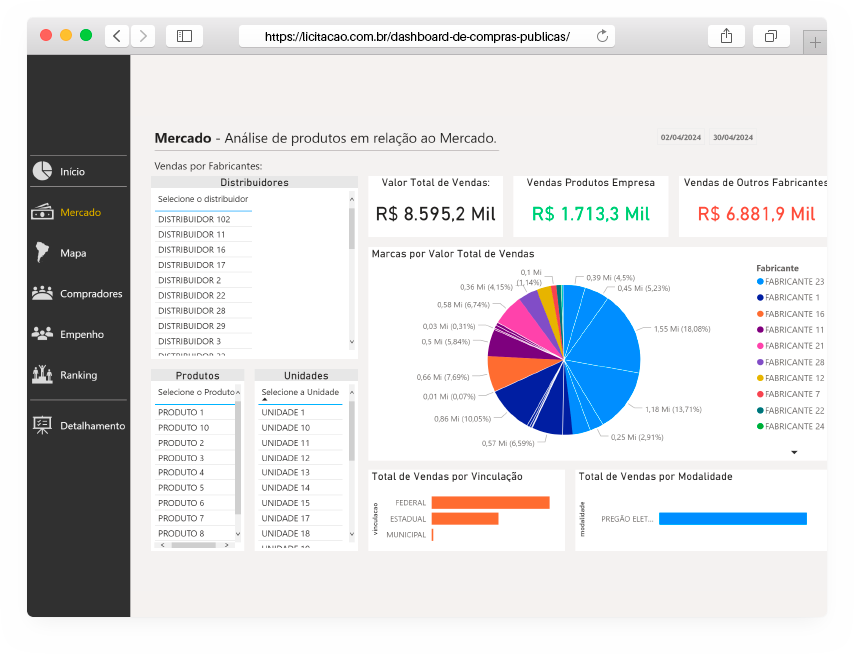Click the Início pie chart icon

click(42, 171)
